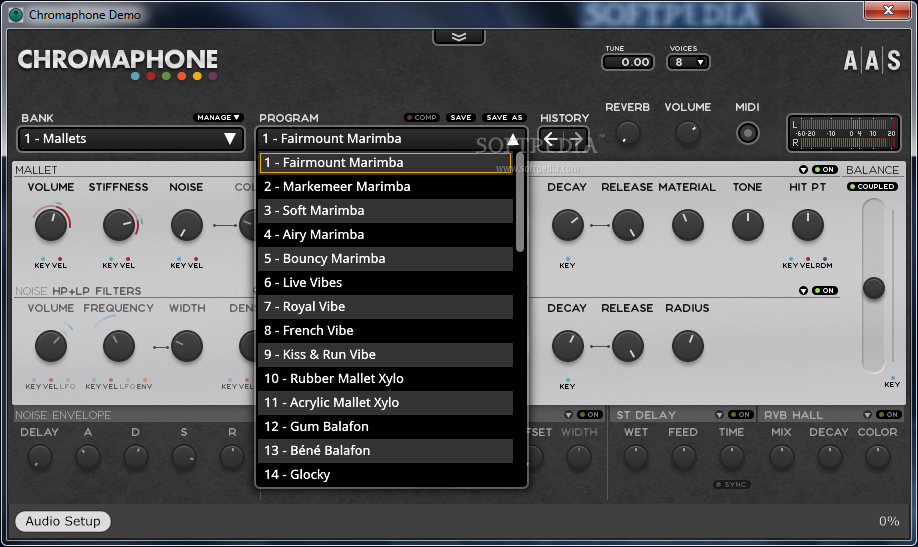Select program 12 - Gum Balafon
The width and height of the screenshot is (918, 547).
(386, 427)
